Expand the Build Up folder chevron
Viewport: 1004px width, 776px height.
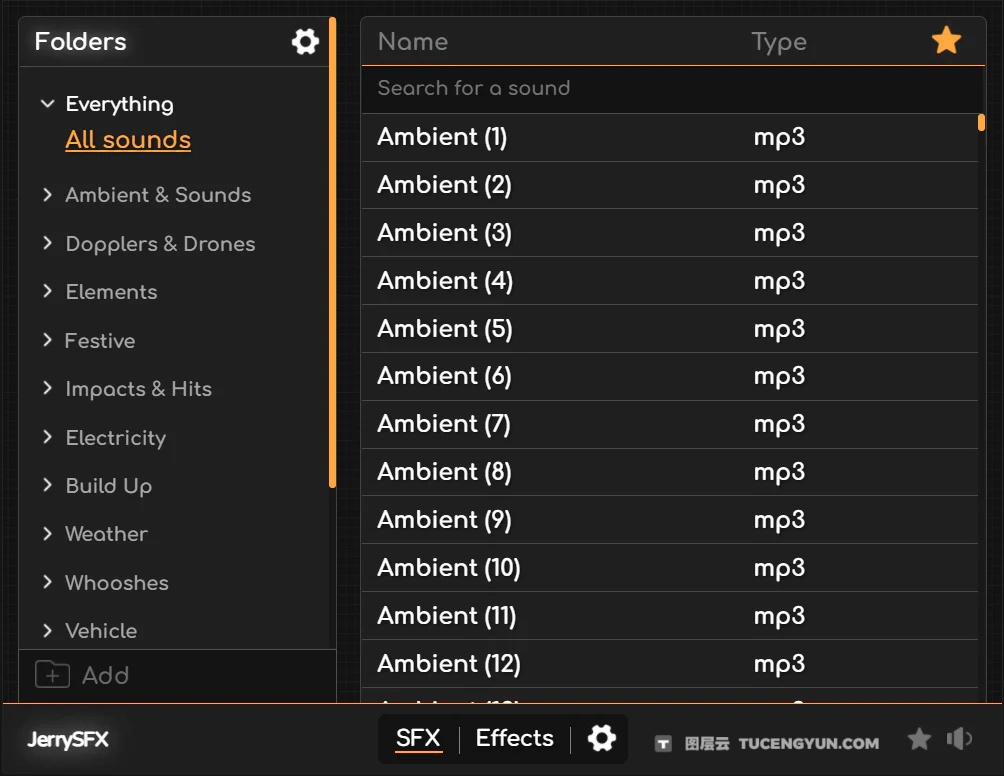(47, 485)
